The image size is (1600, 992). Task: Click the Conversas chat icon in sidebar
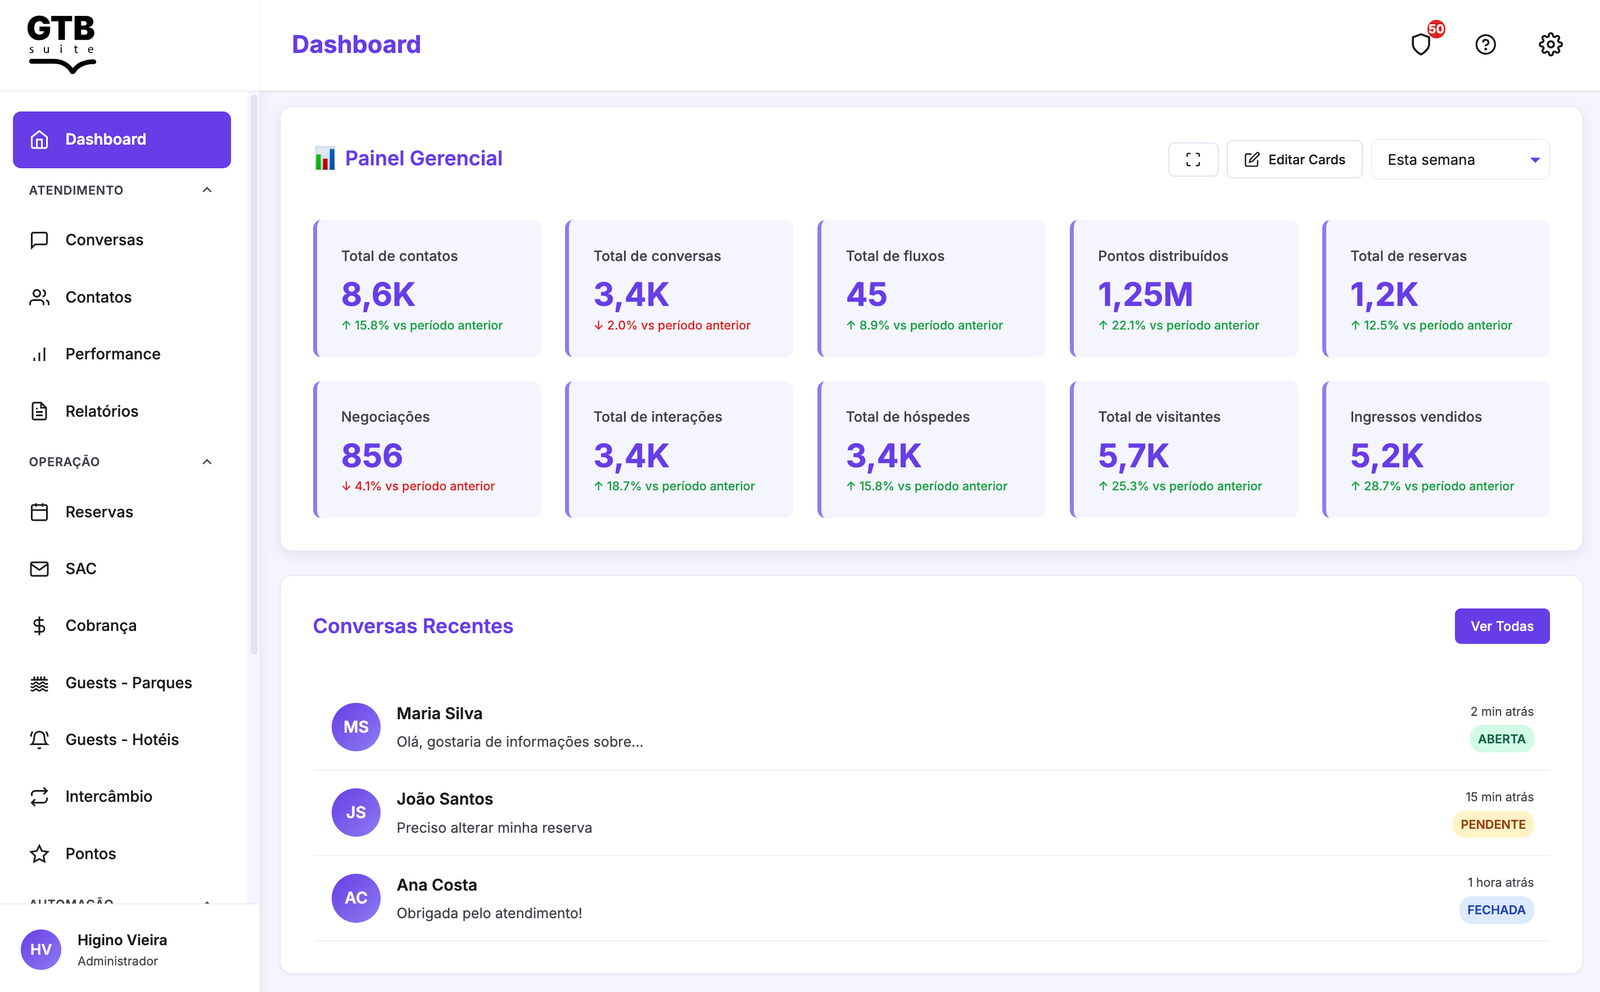tap(40, 240)
